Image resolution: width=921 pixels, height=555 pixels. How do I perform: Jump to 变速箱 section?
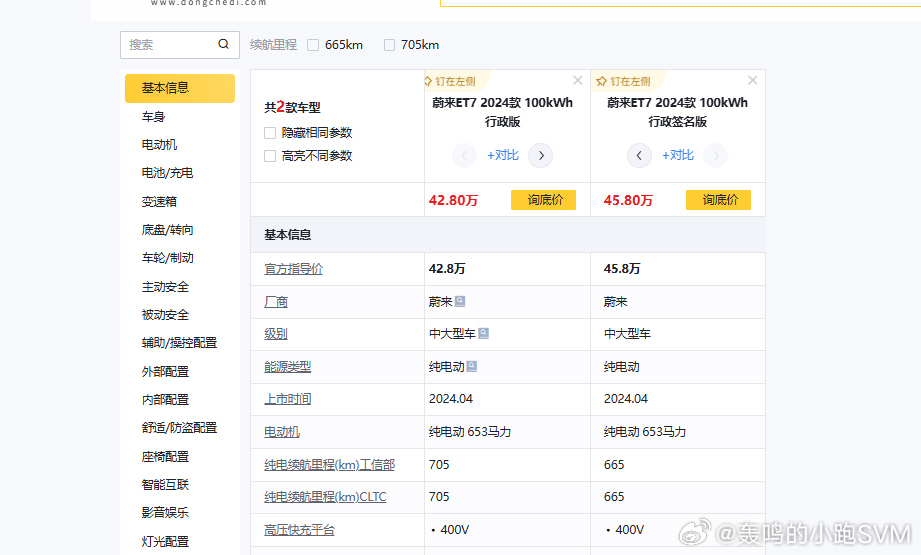[x=159, y=201]
